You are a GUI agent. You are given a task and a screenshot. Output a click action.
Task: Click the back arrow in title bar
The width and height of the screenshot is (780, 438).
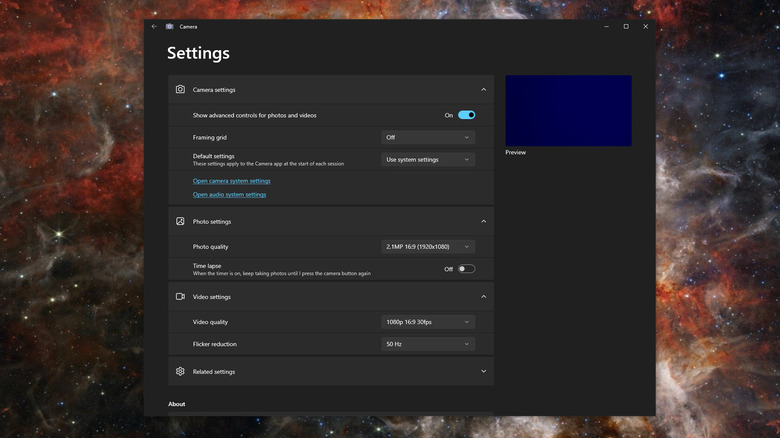[x=154, y=26]
